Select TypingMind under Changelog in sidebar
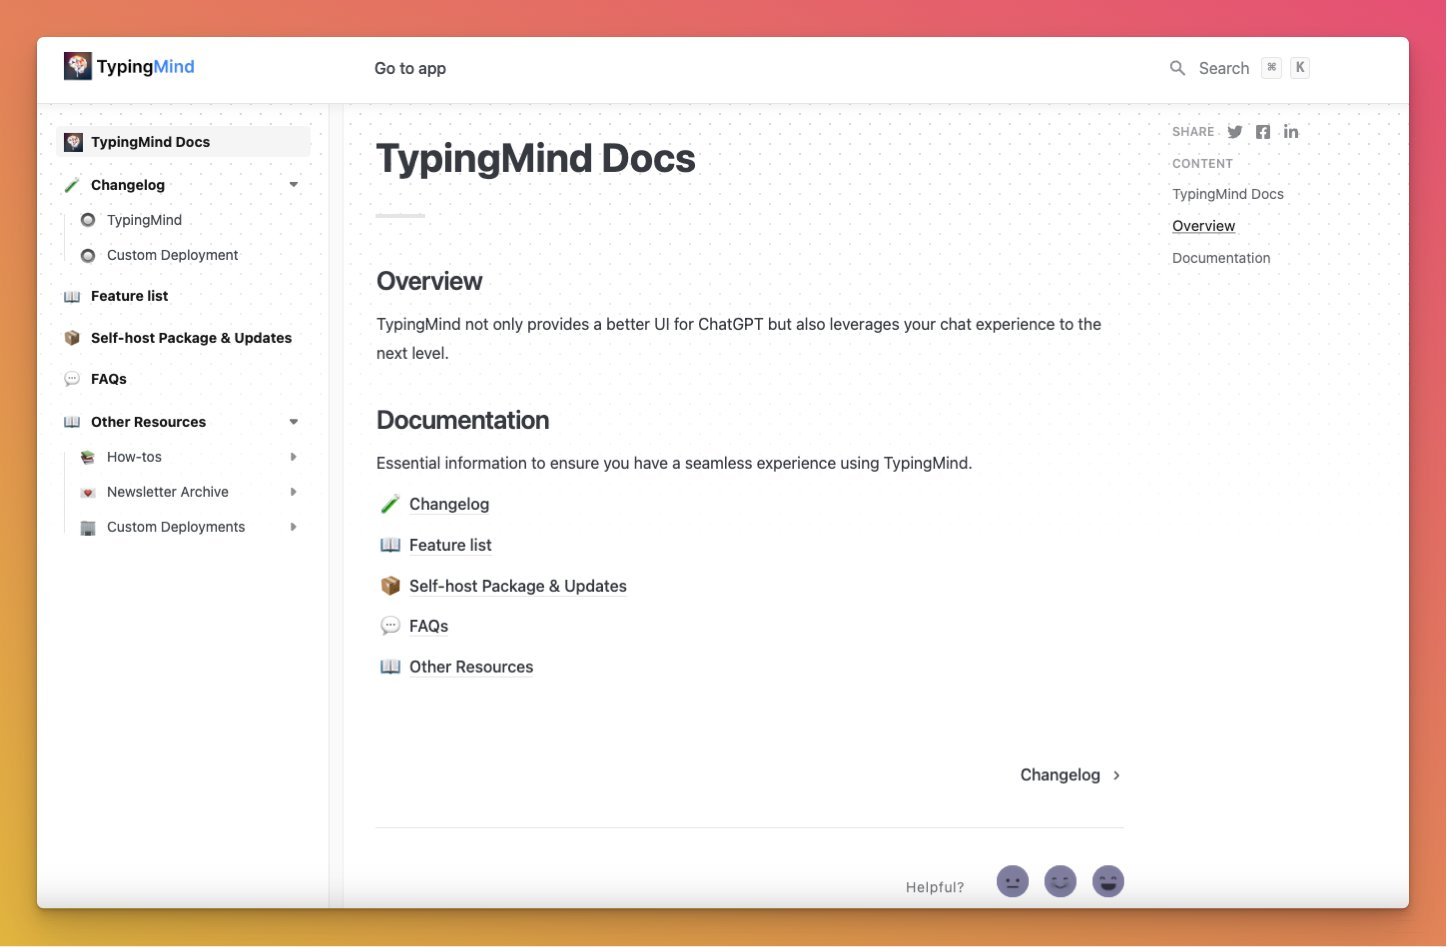 pyautogui.click(x=144, y=220)
